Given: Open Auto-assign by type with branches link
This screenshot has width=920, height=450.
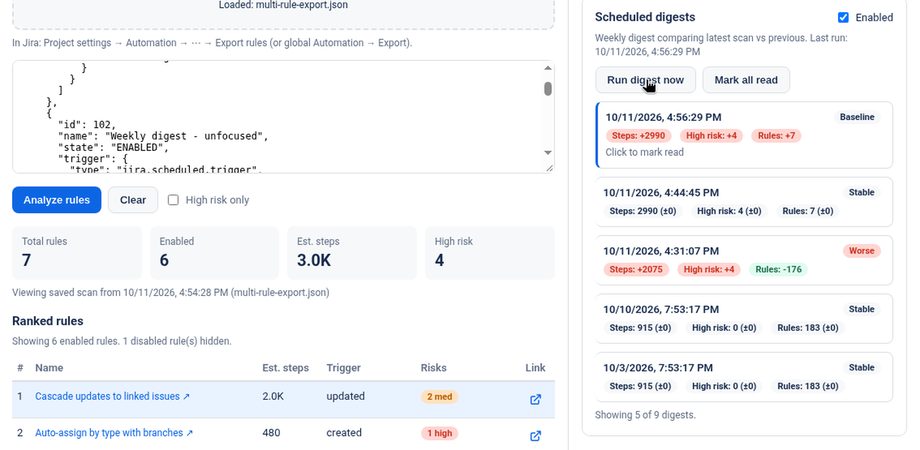Looking at the screenshot, I should [114, 433].
